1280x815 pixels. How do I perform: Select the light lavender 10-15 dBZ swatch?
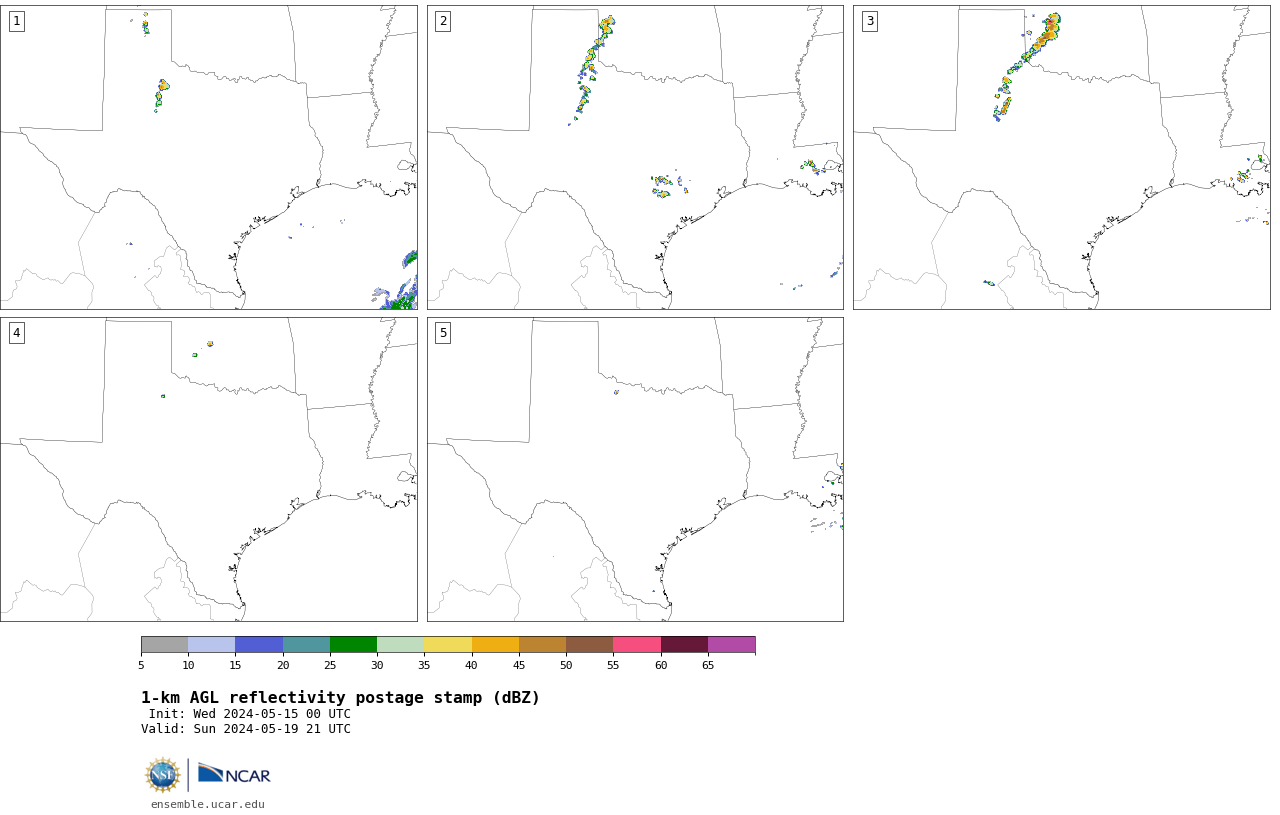pos(212,644)
